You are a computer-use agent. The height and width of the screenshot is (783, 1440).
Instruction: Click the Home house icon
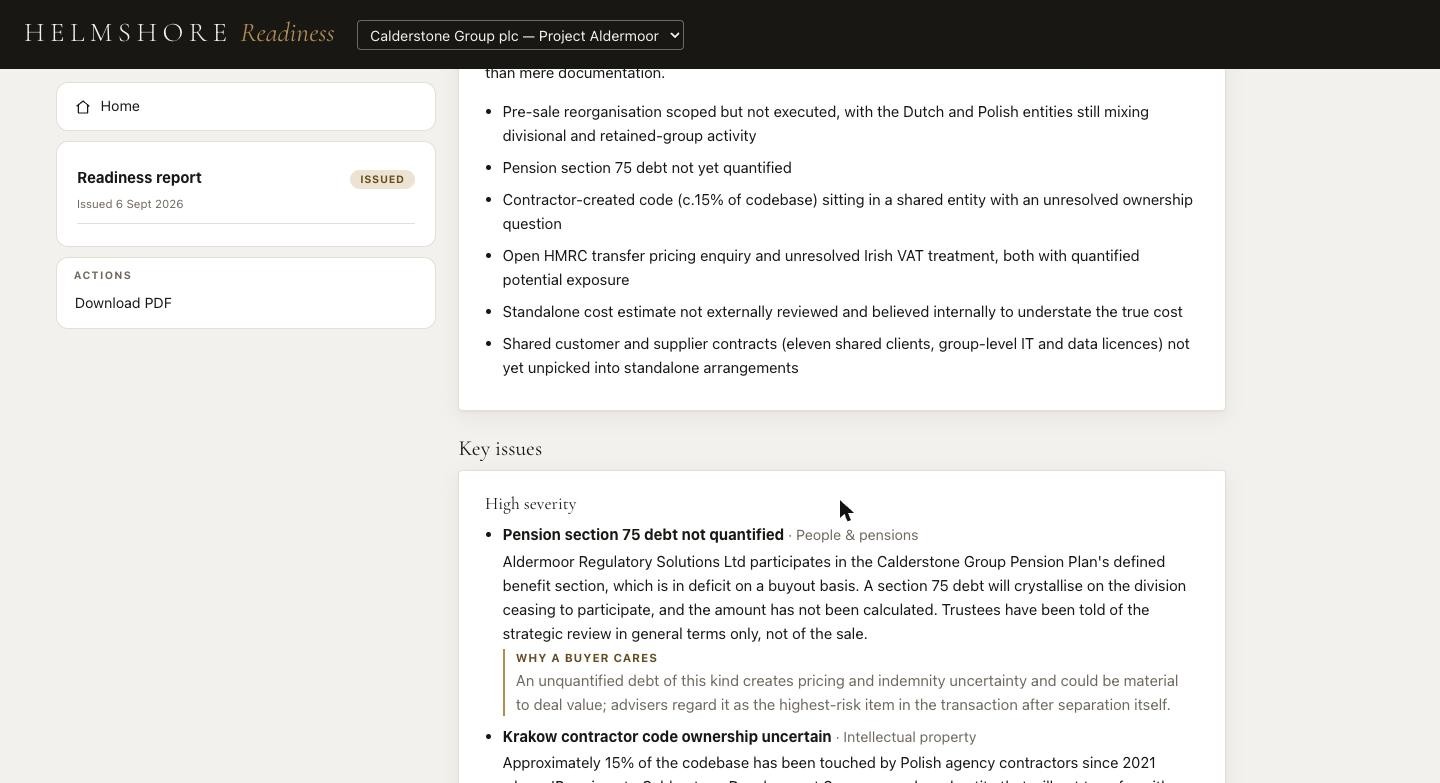(x=83, y=107)
